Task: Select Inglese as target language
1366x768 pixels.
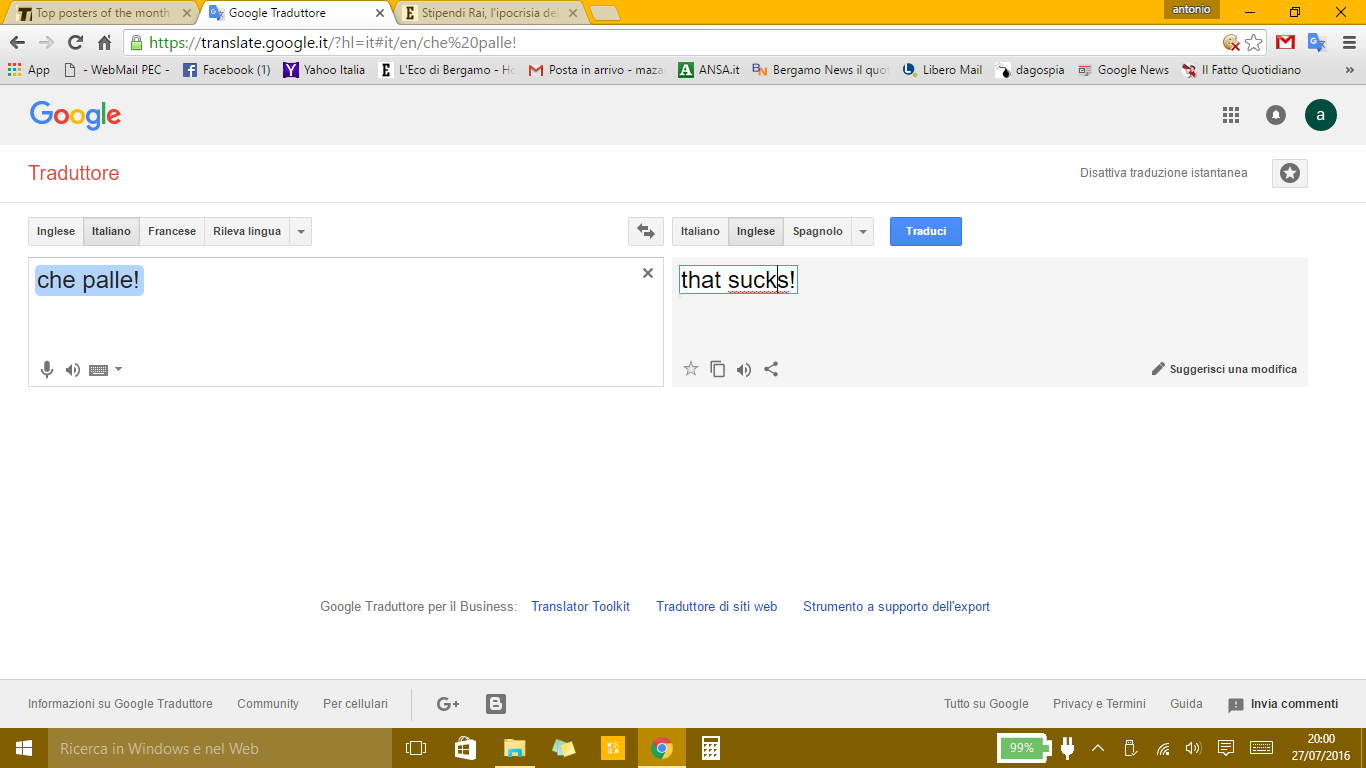Action: pos(756,231)
